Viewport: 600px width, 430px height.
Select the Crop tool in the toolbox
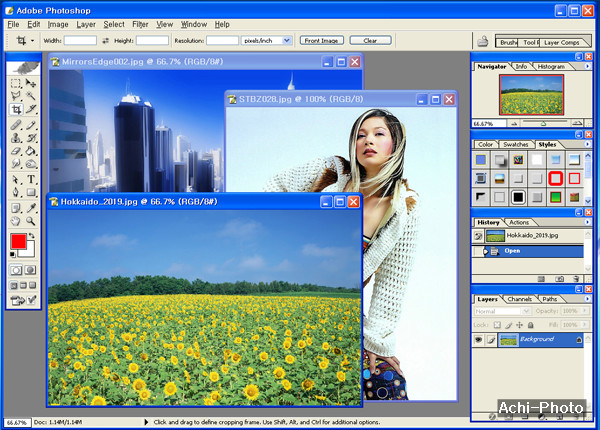[16, 110]
